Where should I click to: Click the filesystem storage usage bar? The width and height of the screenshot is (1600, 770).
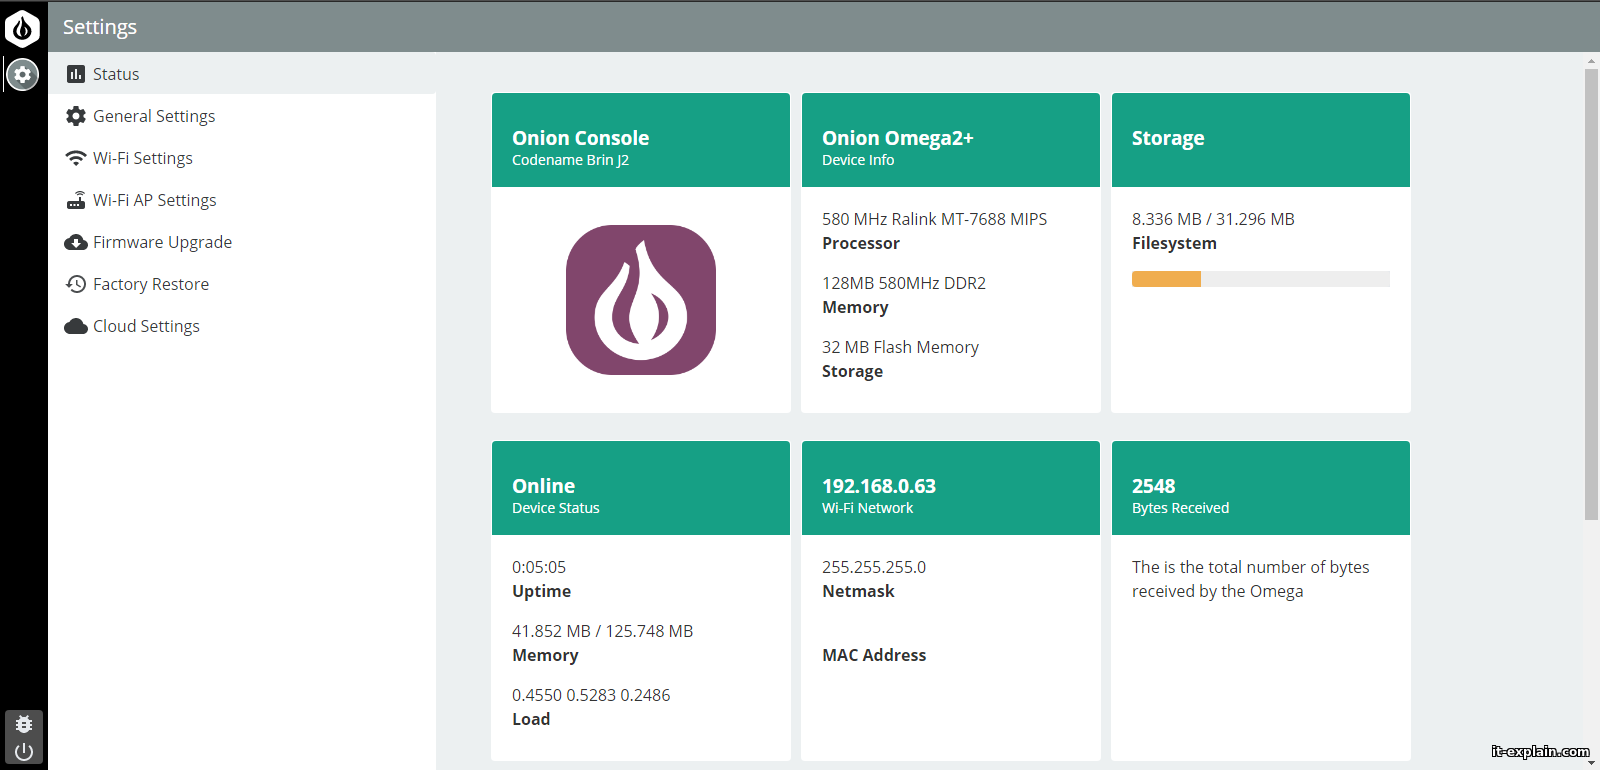pos(1260,279)
